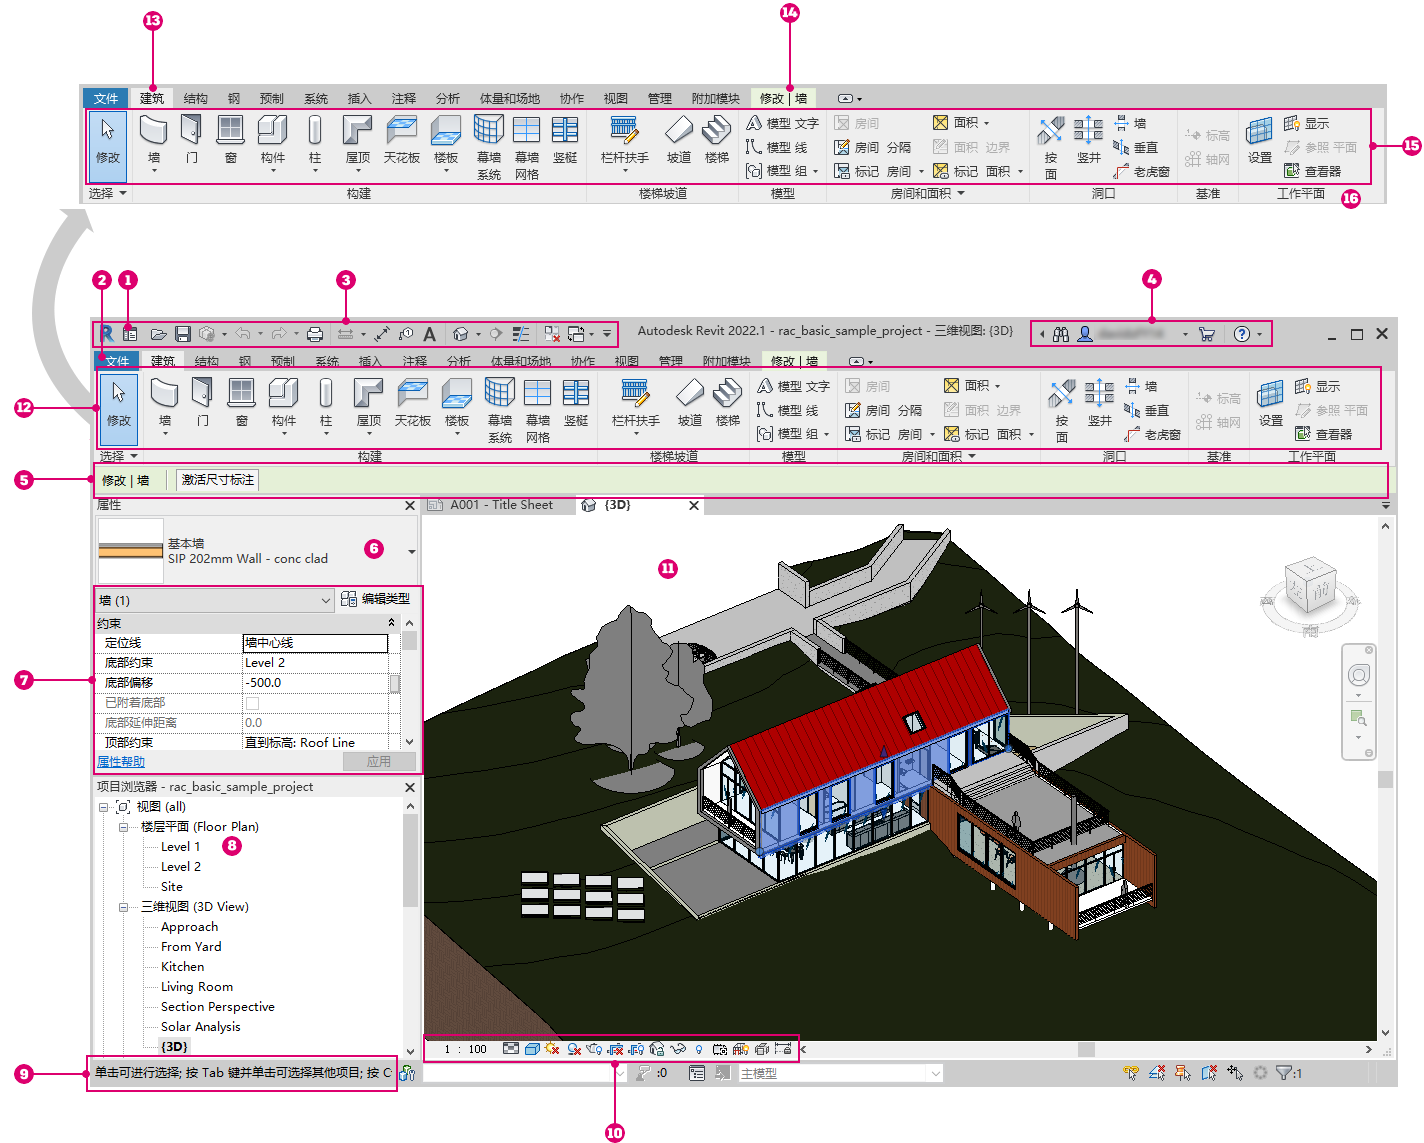Open the Customize Quick Access Toolbar arrow

click(607, 334)
